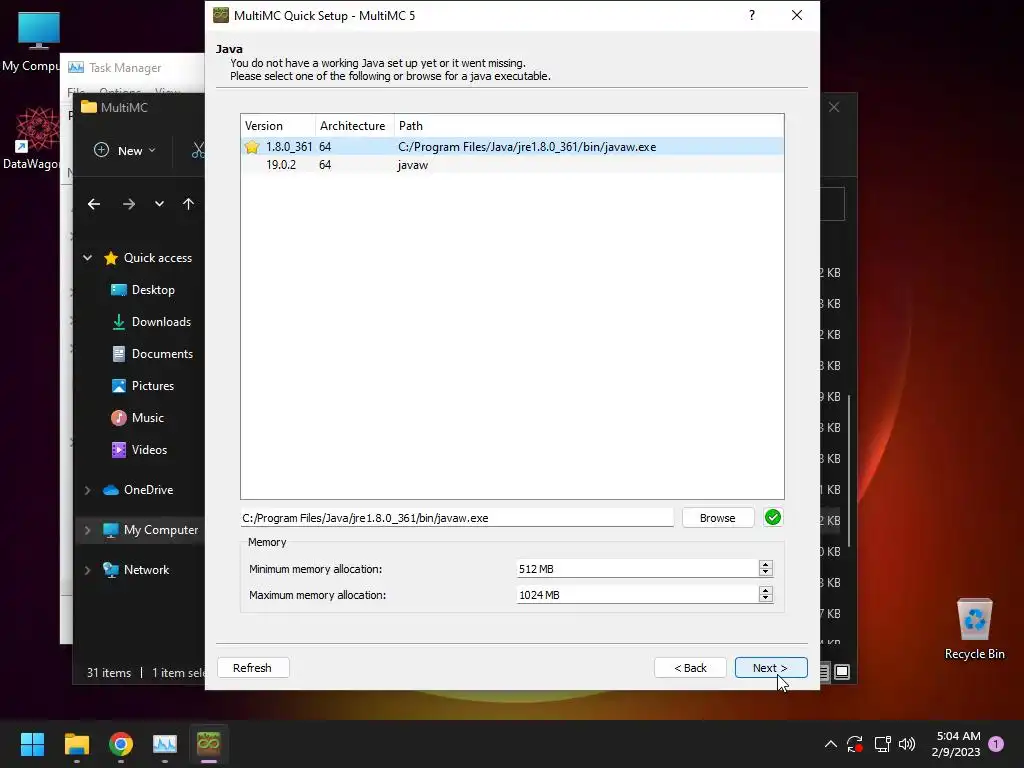Click the green Java check status icon
Image resolution: width=1024 pixels, height=768 pixels.
pos(773,517)
